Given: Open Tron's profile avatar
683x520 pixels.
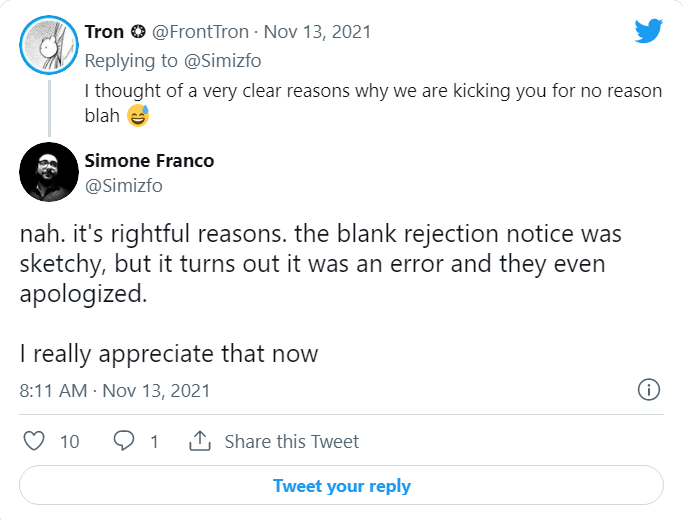Looking at the screenshot, I should click(49, 45).
